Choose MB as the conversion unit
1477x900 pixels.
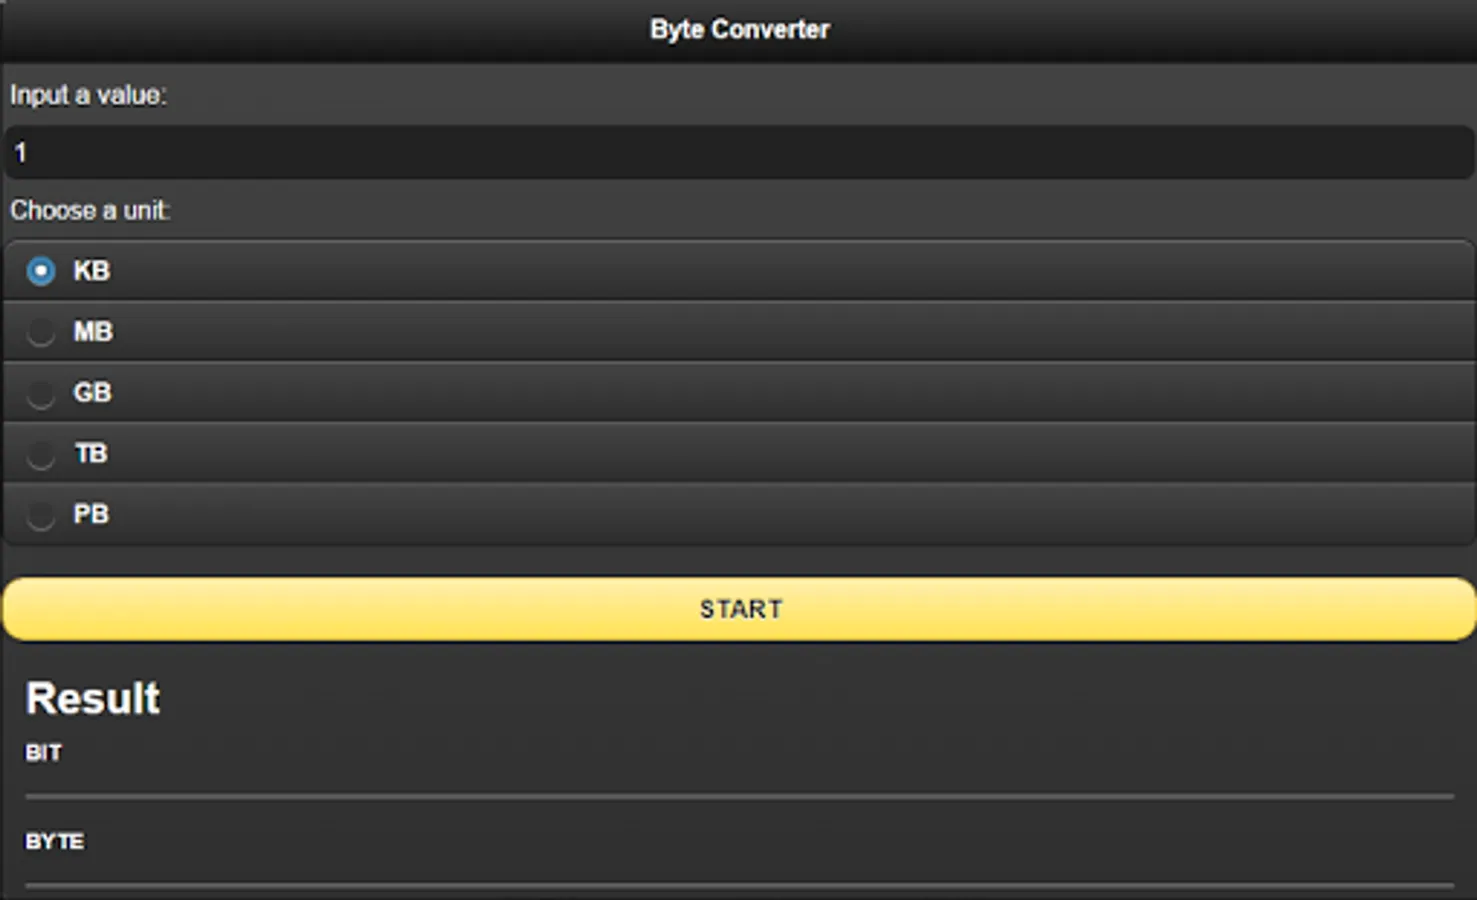pos(41,331)
